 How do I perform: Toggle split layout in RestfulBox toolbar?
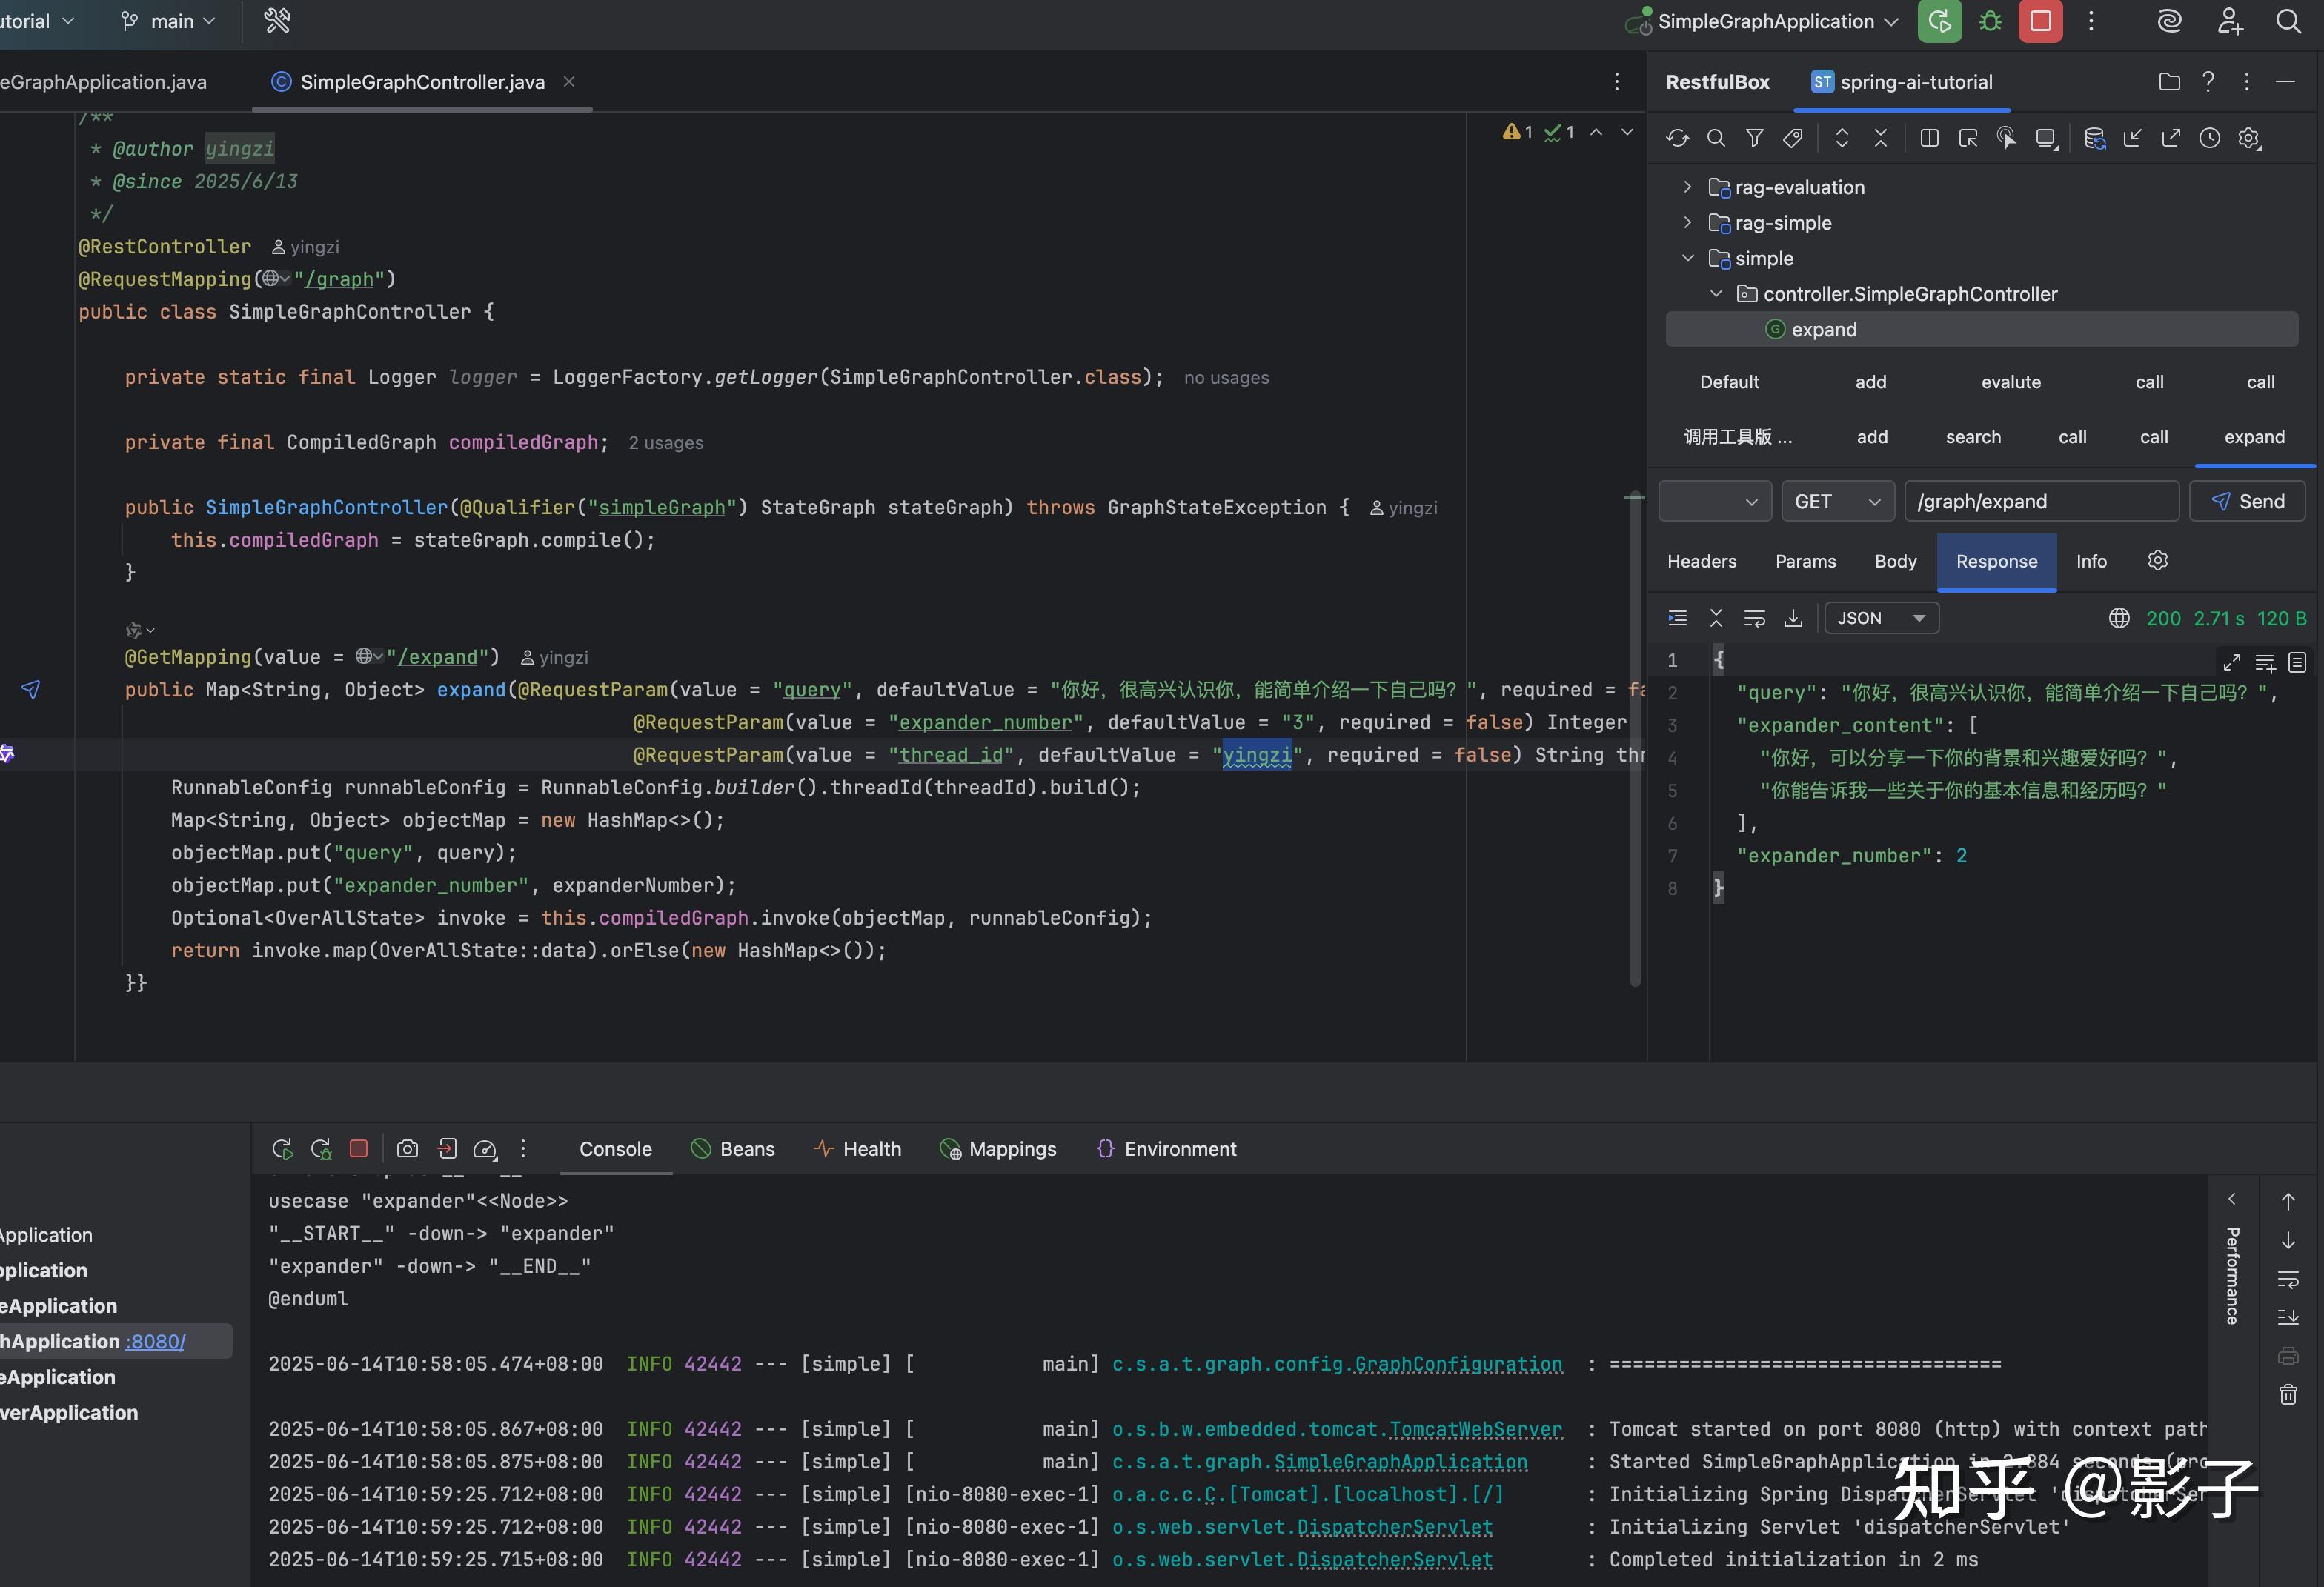[1929, 138]
